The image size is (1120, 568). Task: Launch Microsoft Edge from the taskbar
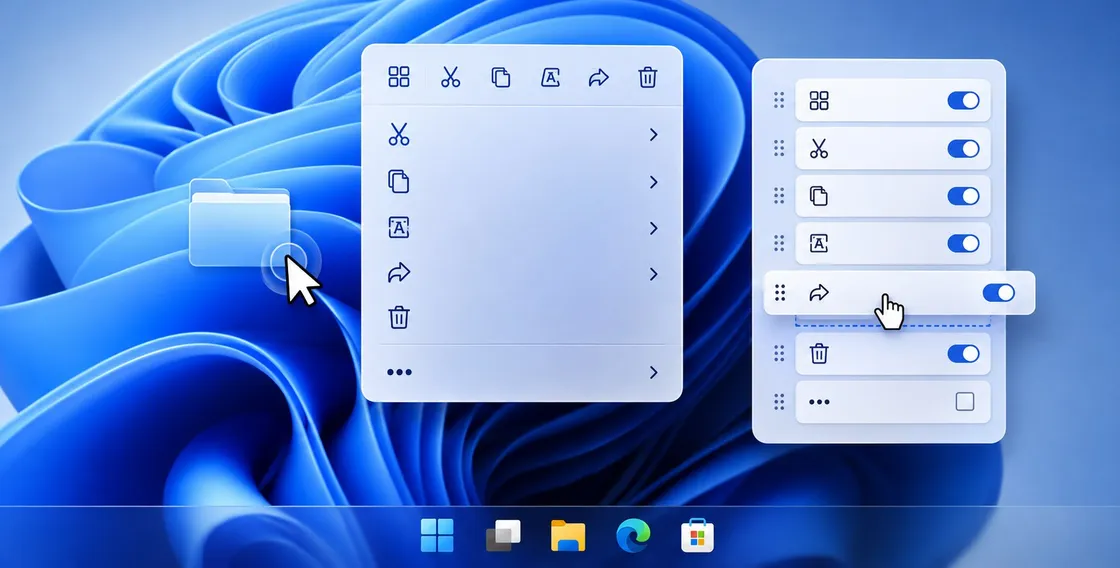click(x=634, y=536)
